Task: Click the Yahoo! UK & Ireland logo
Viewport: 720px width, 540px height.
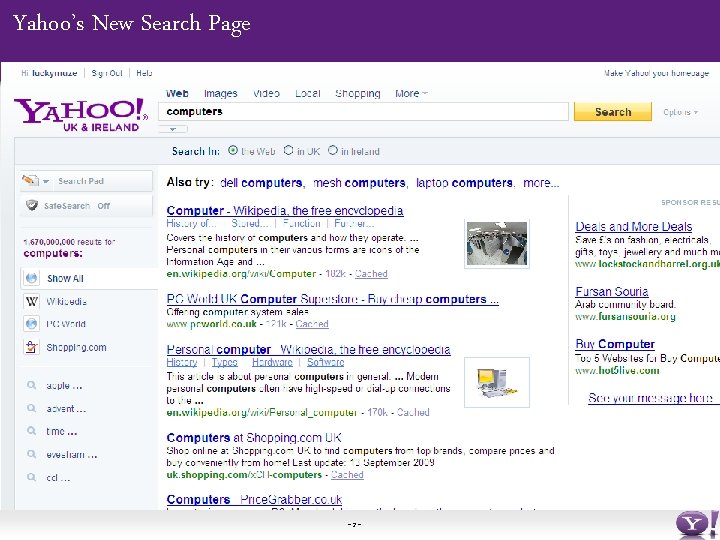Action: point(81,115)
